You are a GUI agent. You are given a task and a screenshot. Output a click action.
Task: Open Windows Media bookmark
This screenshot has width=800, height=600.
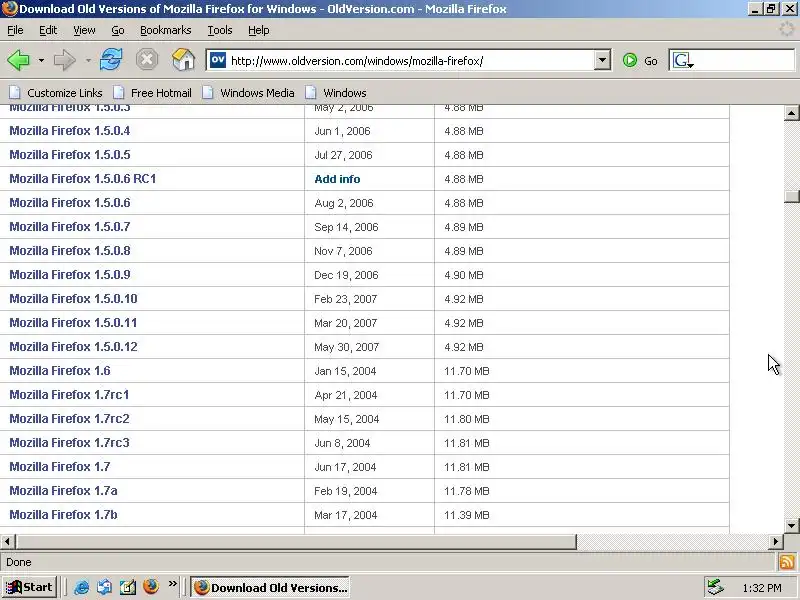(248, 93)
